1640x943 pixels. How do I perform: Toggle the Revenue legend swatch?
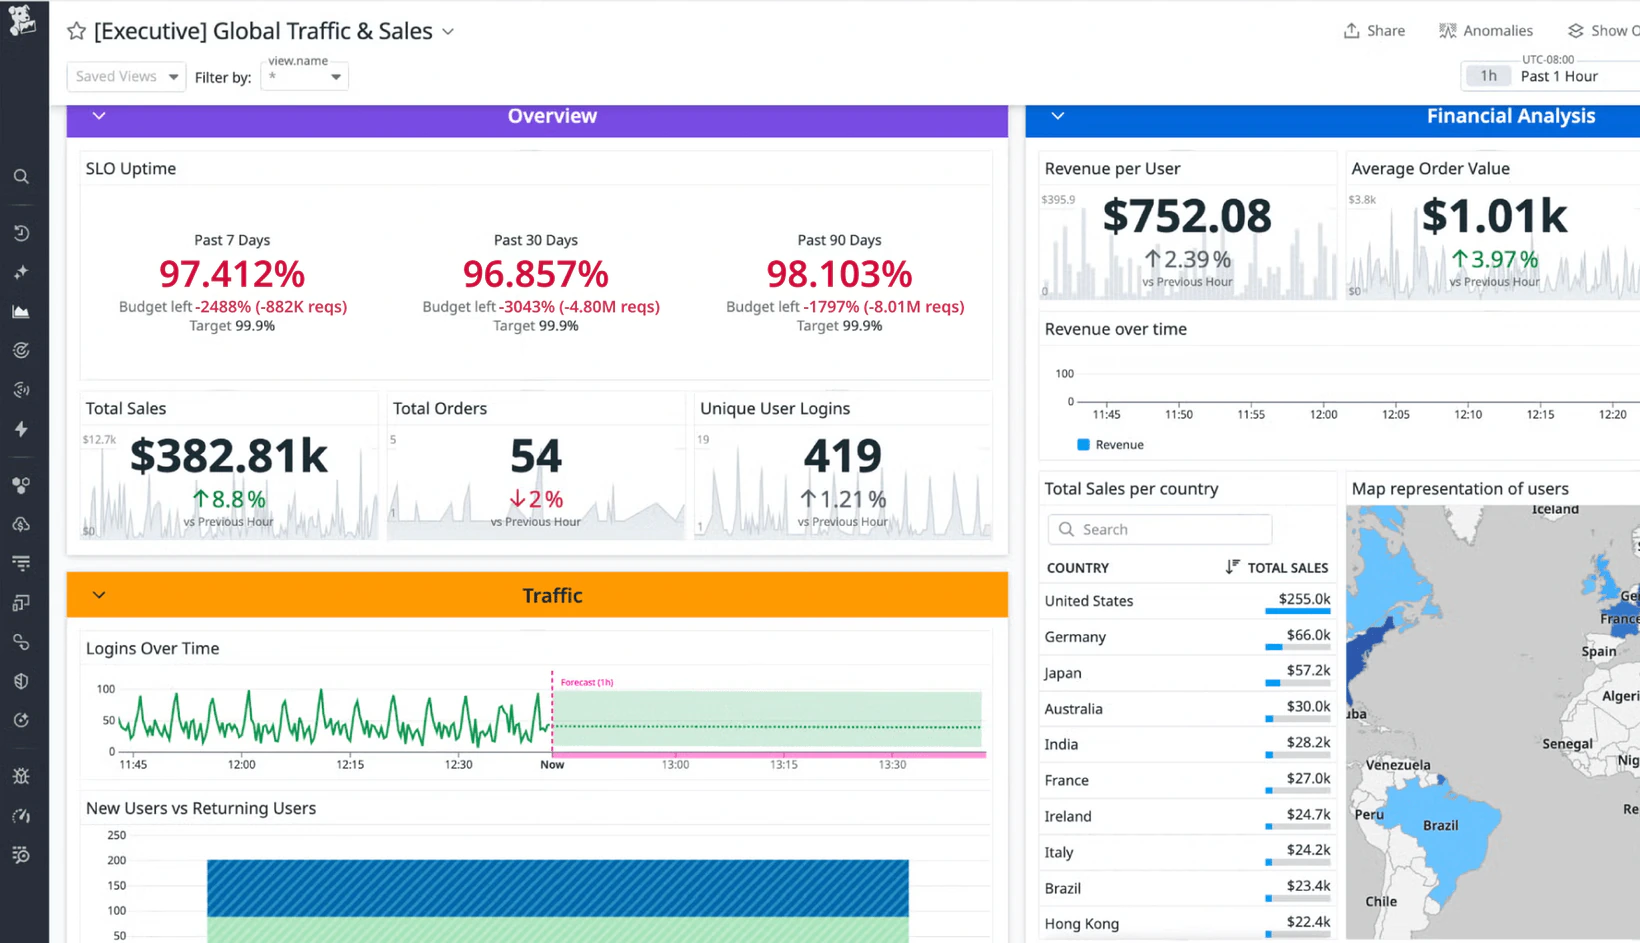[1083, 445]
